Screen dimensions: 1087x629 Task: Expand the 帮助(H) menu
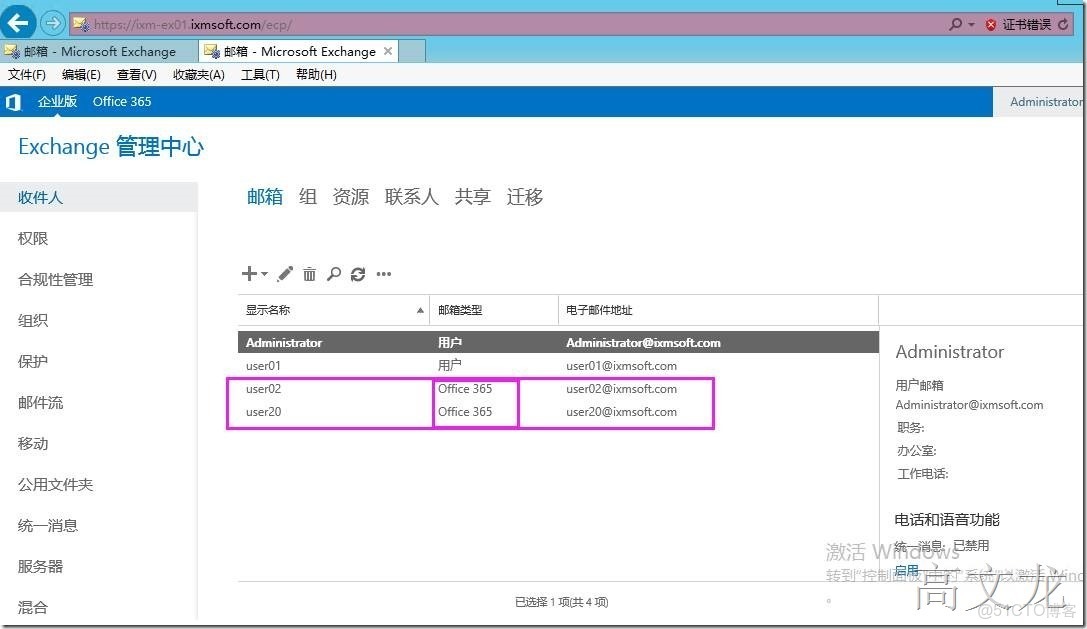click(x=315, y=73)
